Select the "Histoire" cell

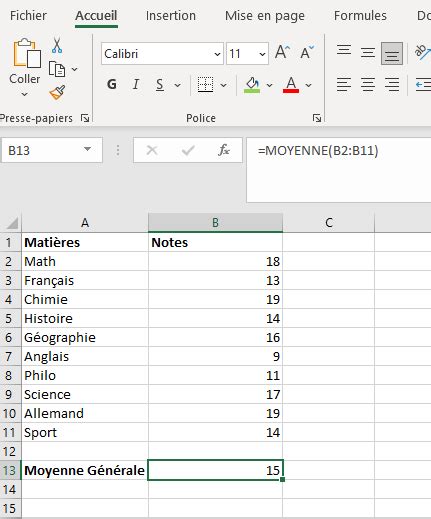point(85,318)
